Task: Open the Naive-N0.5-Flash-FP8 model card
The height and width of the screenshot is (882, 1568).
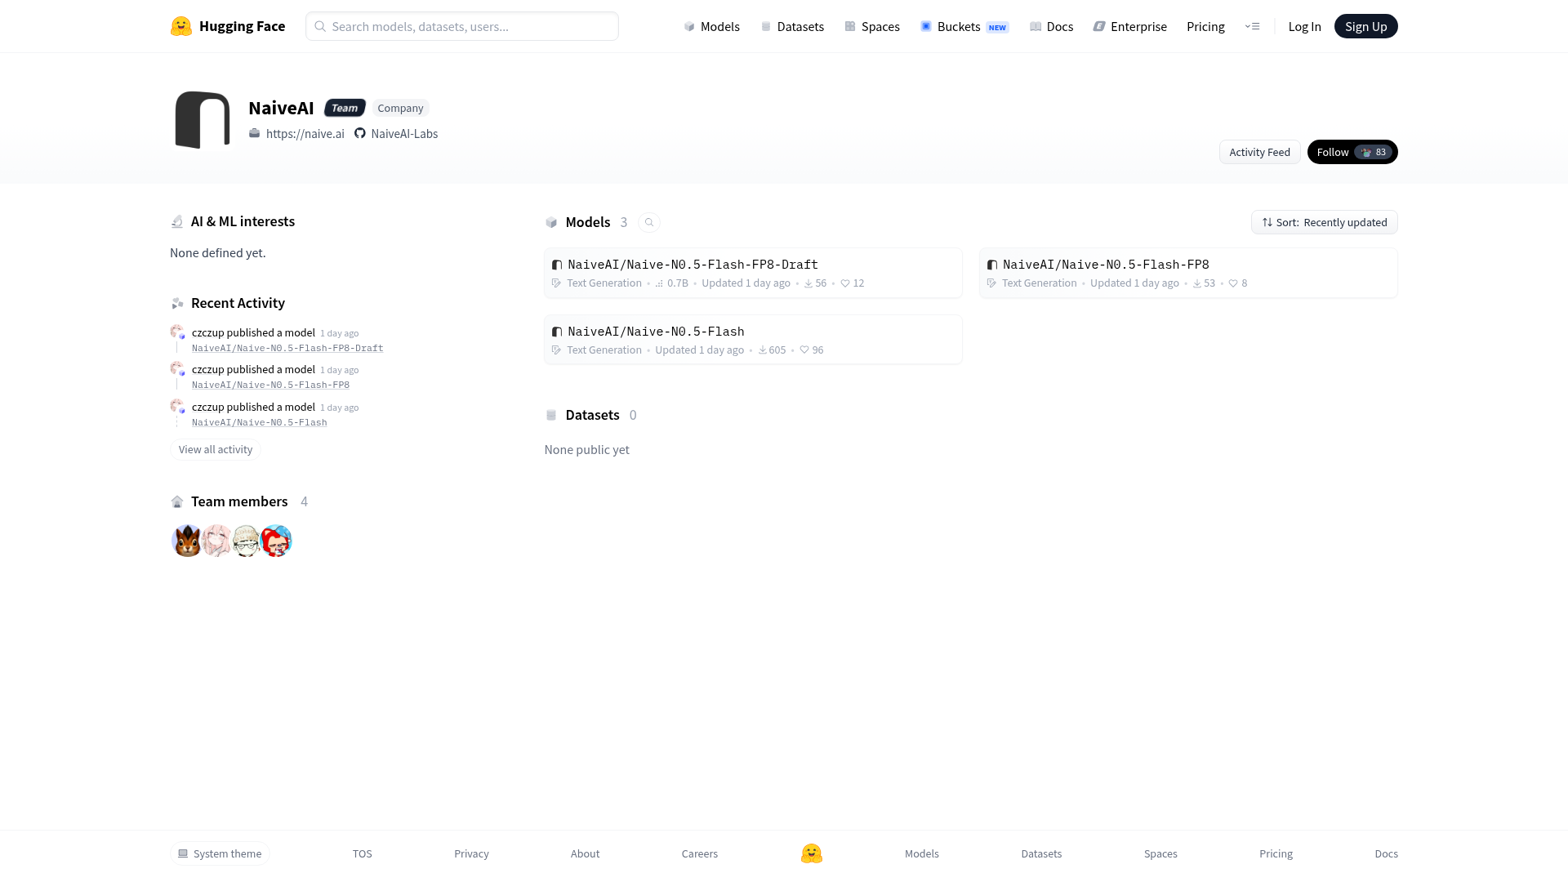Action: click(x=1188, y=273)
